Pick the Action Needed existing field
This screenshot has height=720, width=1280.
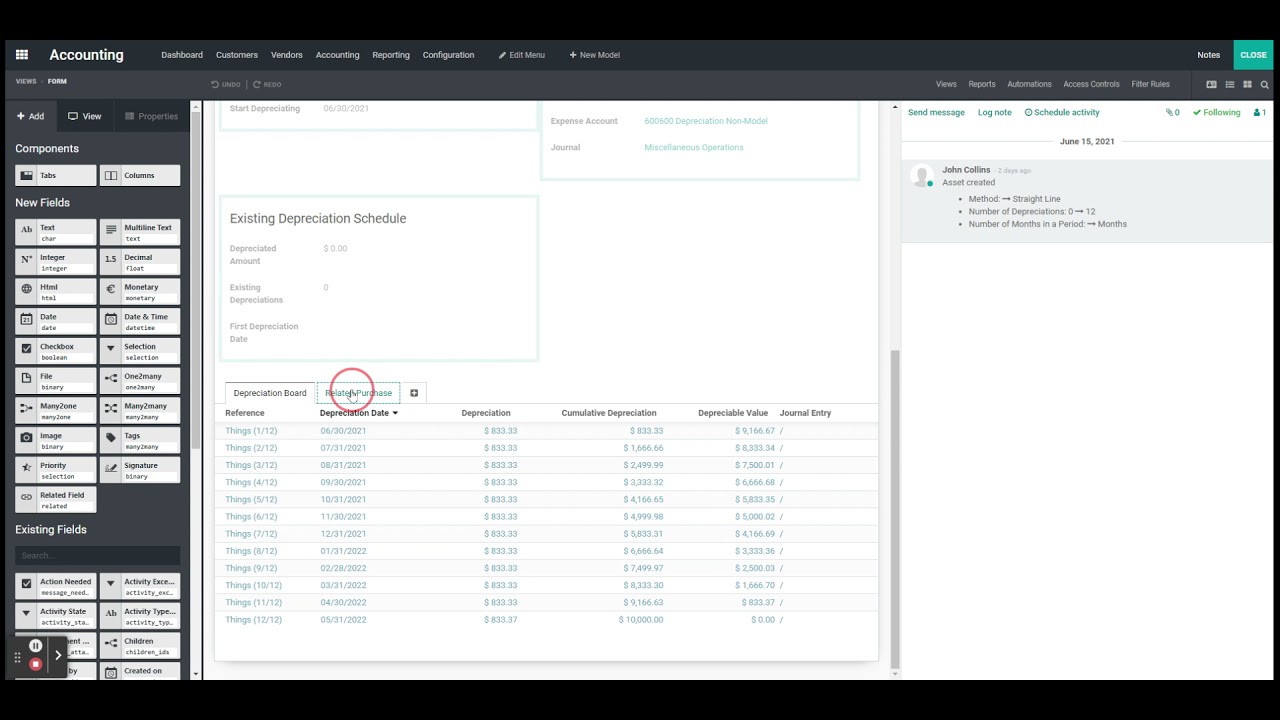56,586
